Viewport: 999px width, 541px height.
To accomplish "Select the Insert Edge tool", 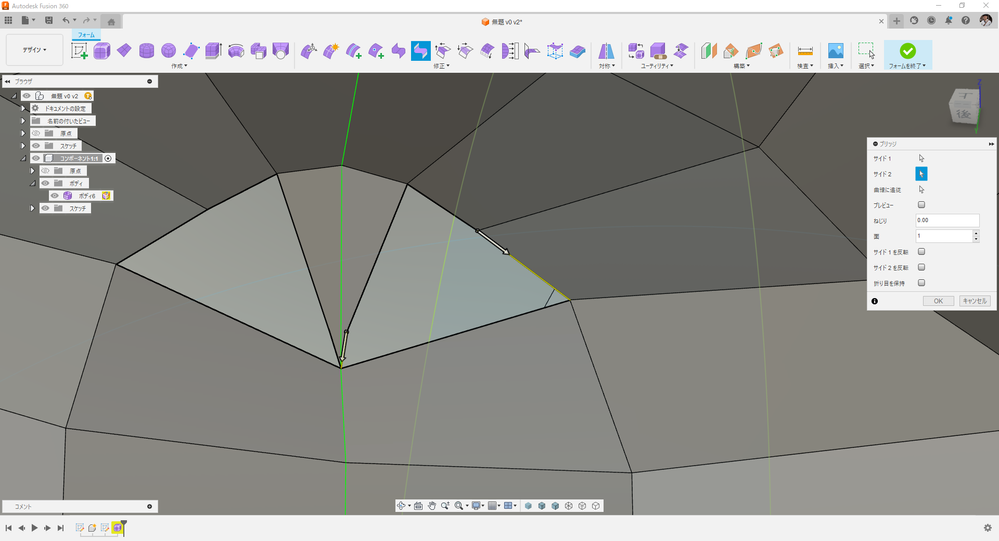I will coord(354,51).
